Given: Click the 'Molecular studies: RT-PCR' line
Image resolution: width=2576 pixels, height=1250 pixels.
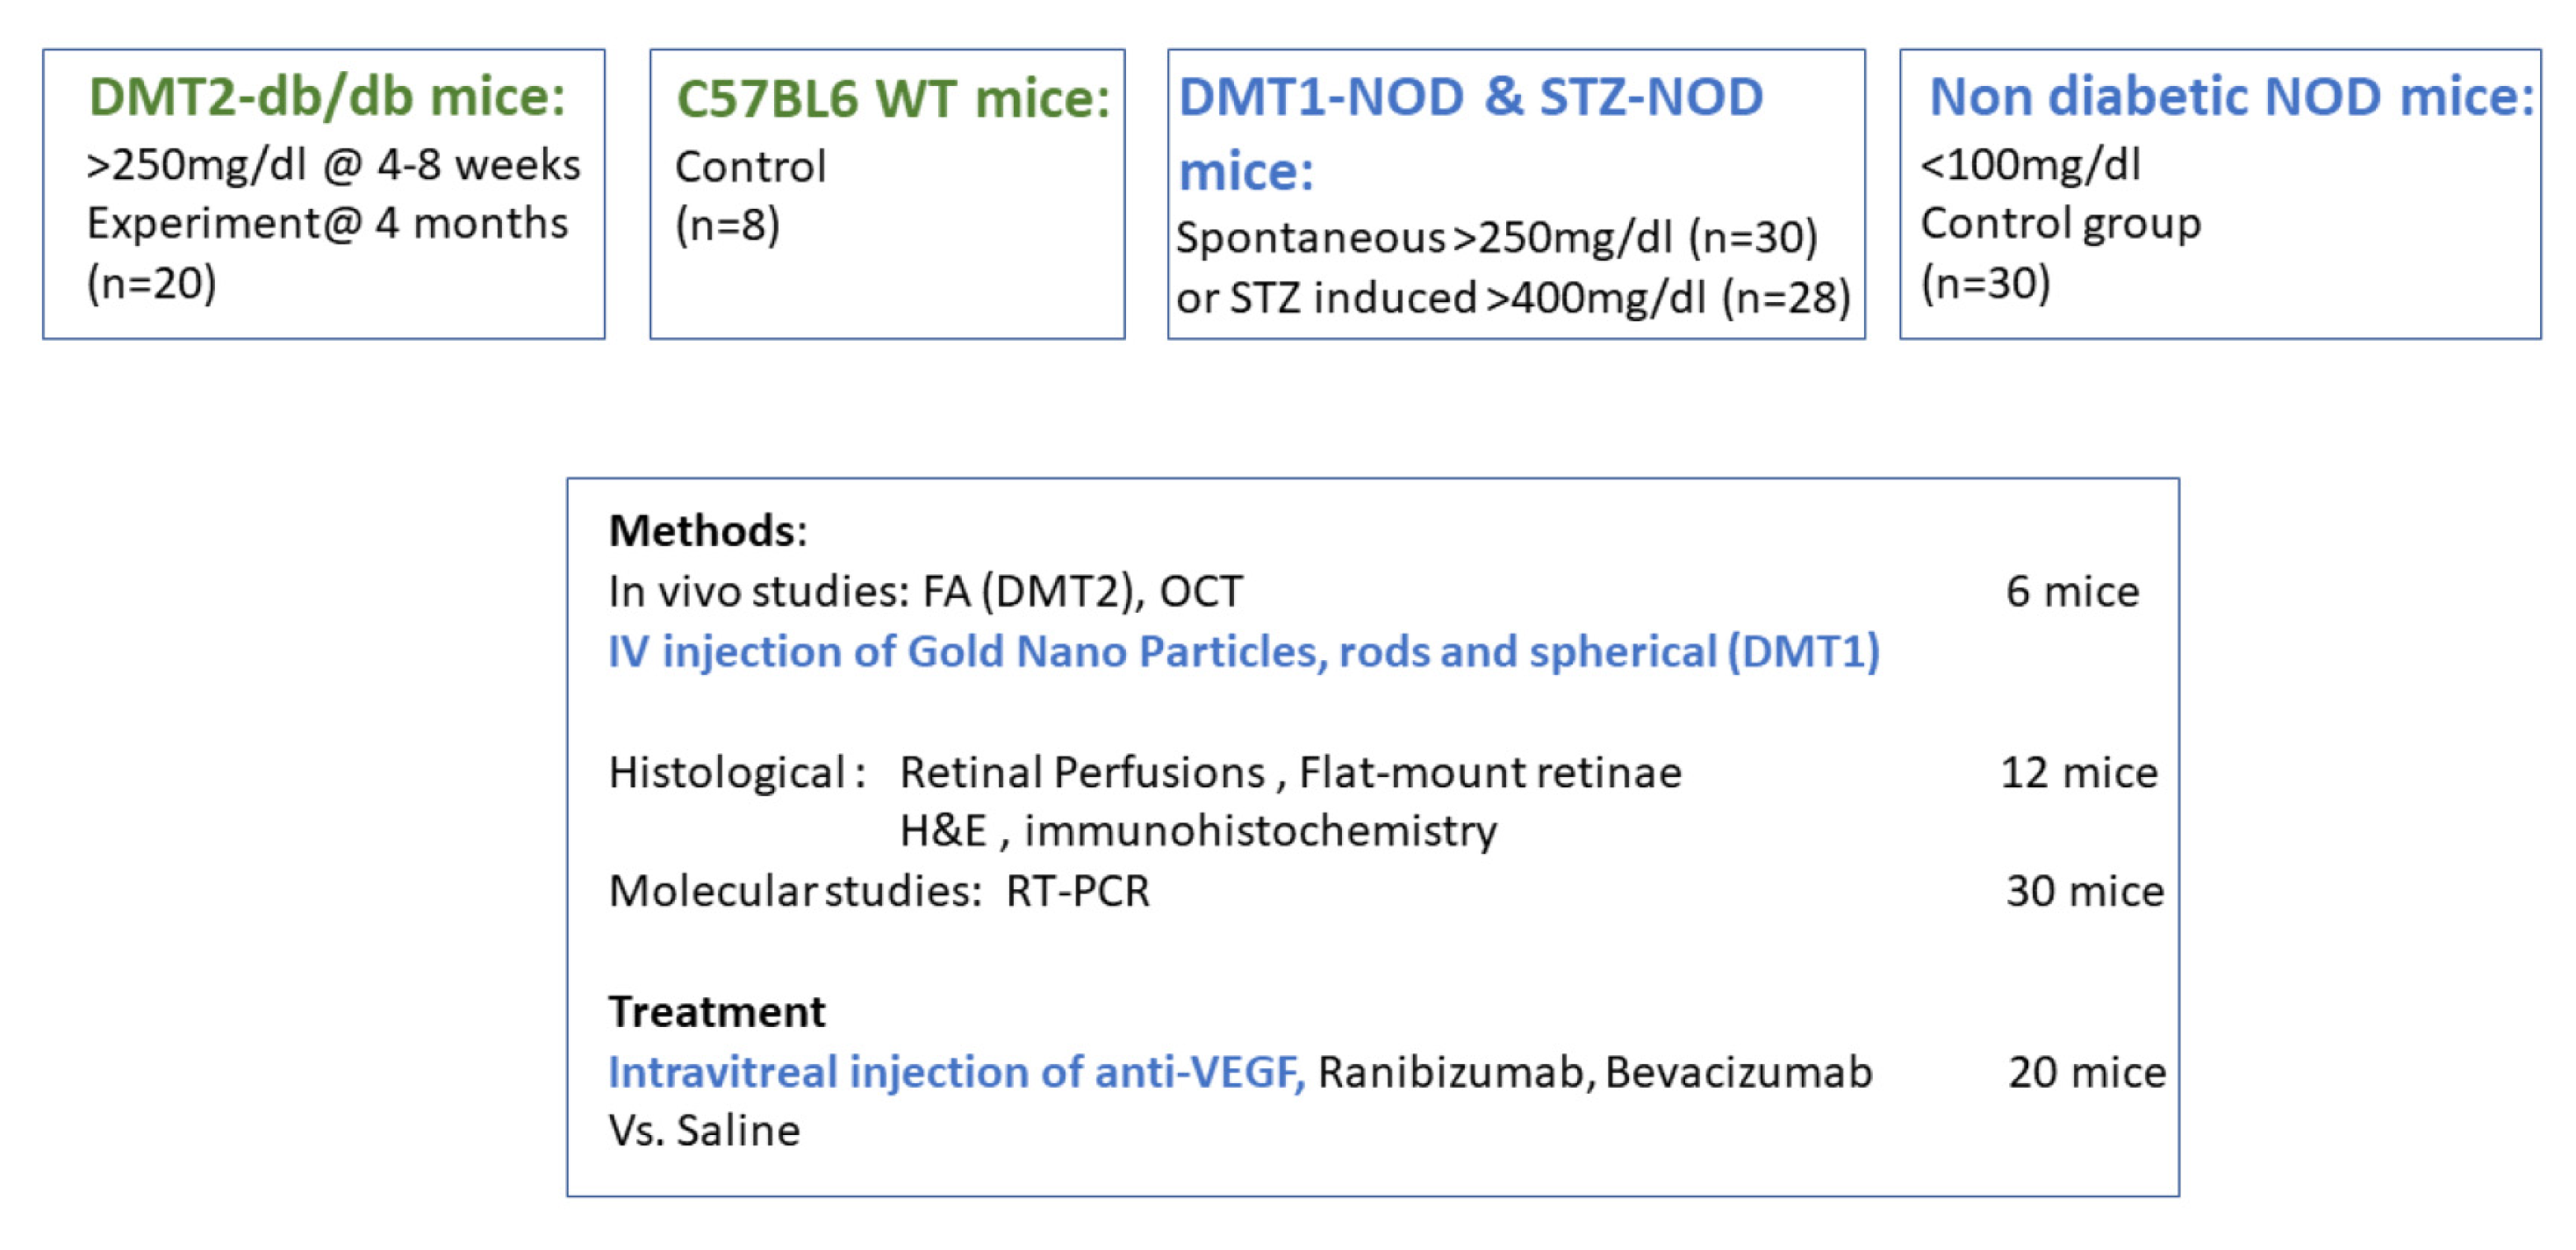Looking at the screenshot, I should click(x=879, y=891).
